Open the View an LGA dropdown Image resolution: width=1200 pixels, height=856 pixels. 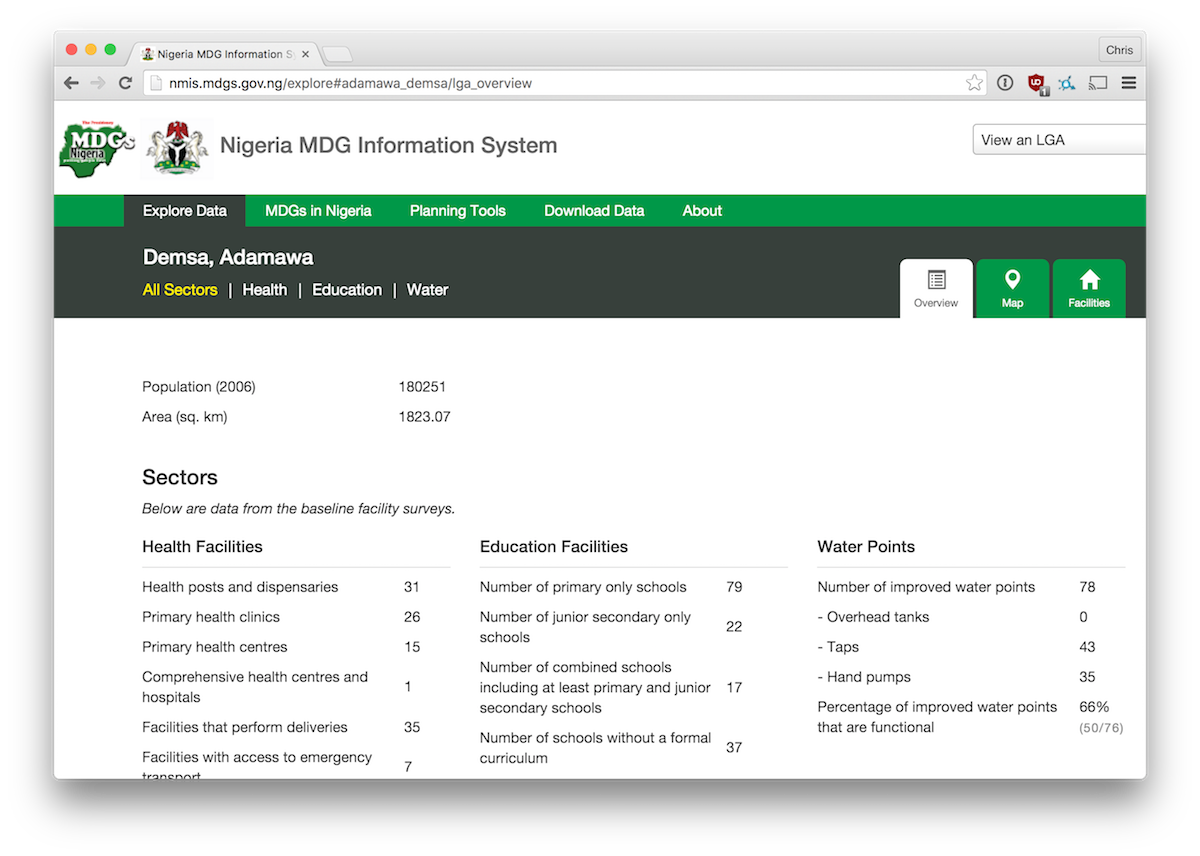(x=1059, y=140)
